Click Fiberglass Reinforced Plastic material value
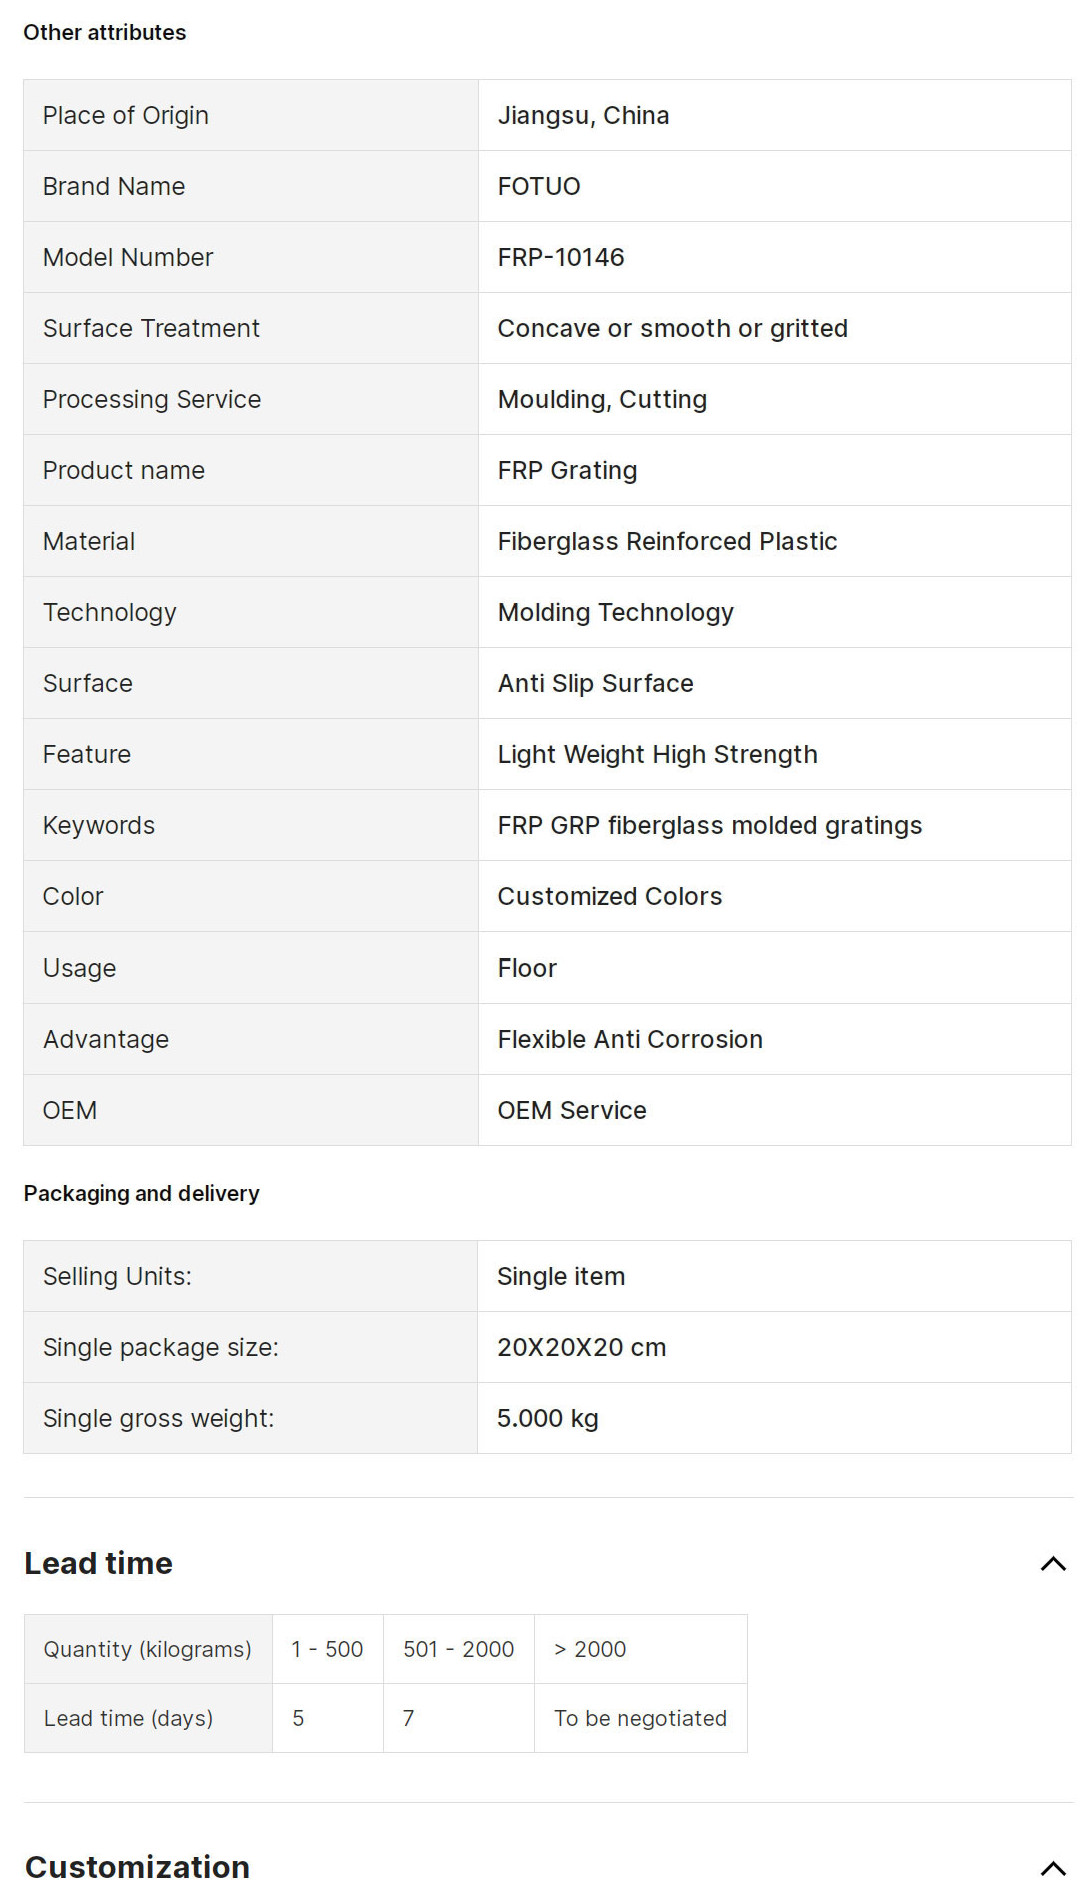 tap(667, 542)
